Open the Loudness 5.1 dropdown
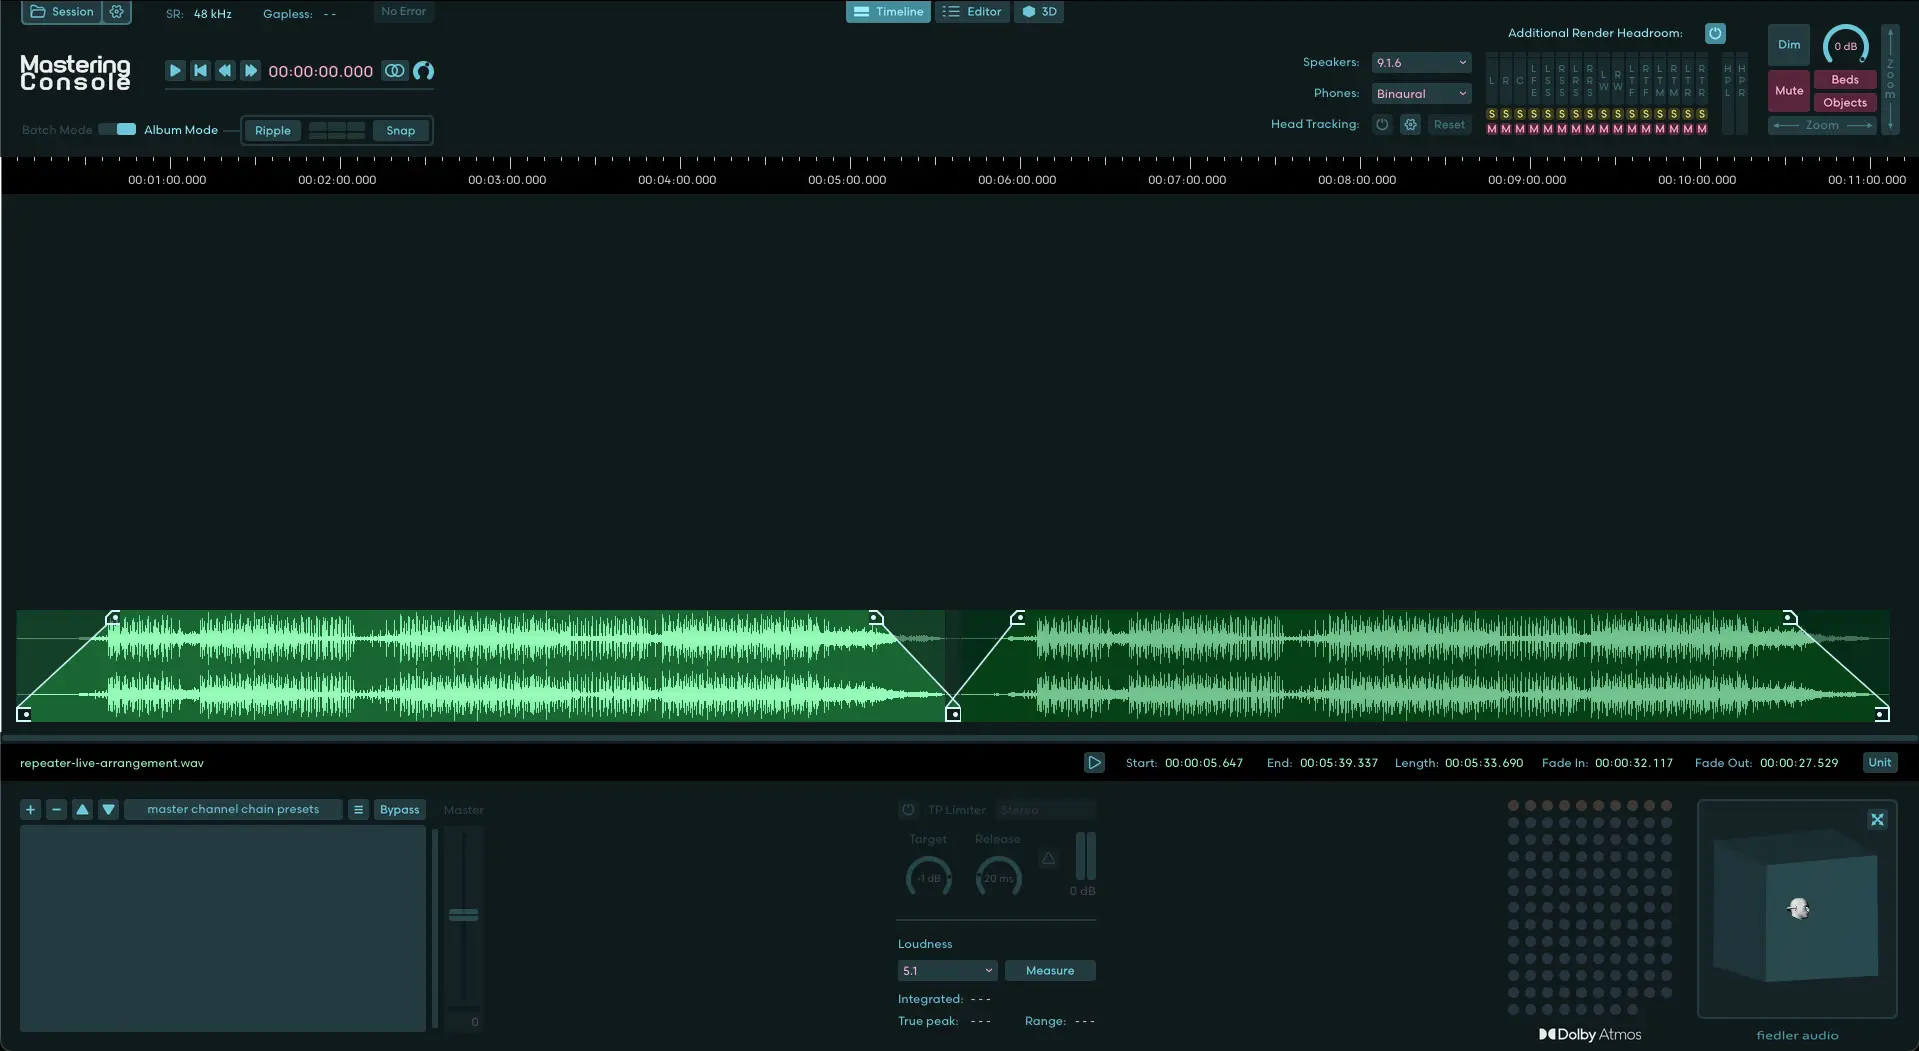1919x1051 pixels. 946,970
